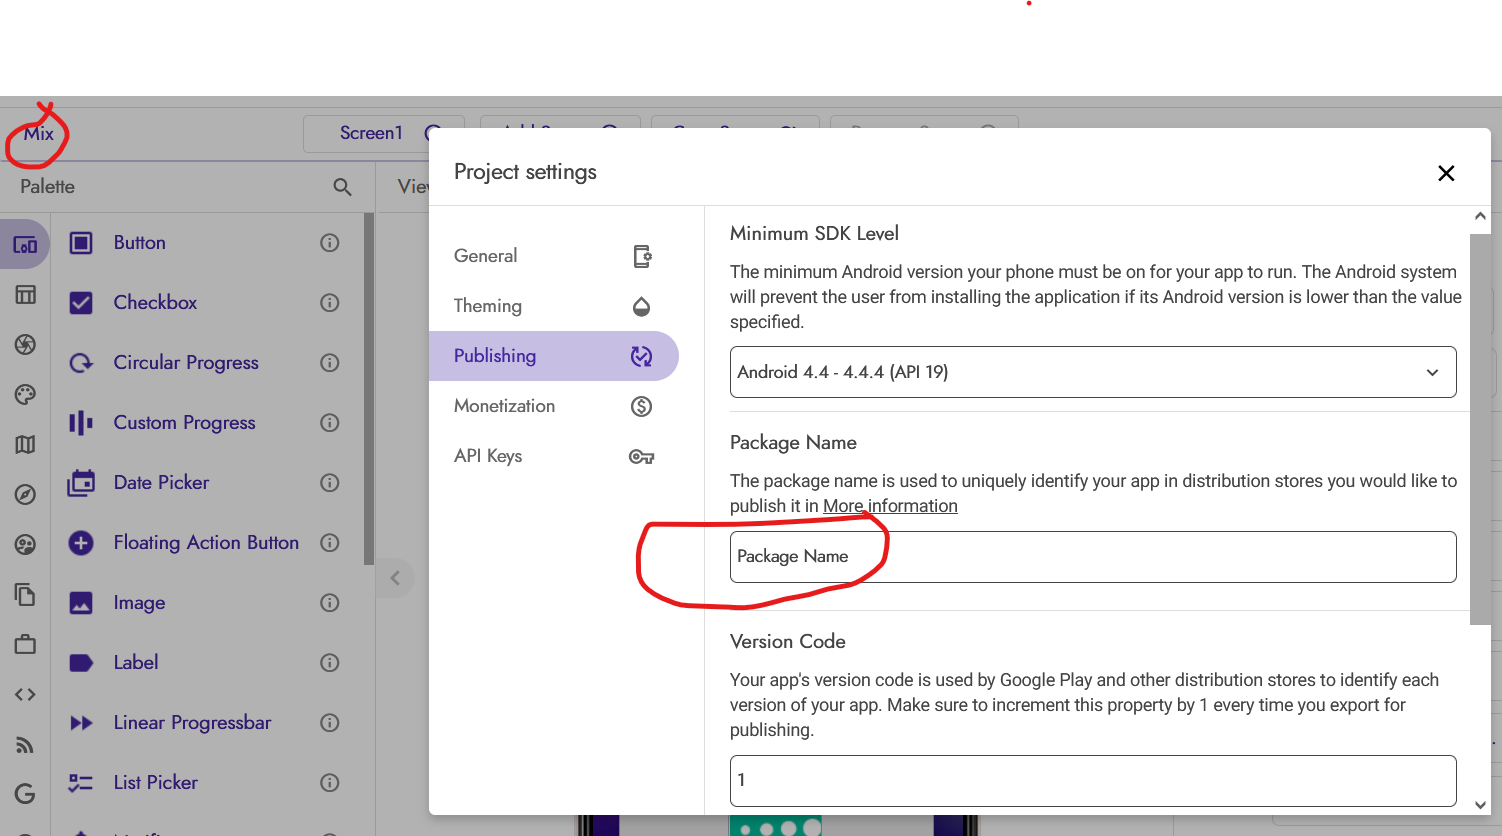
Task: Select the Drawing and Animation palette icon
Action: (25, 344)
